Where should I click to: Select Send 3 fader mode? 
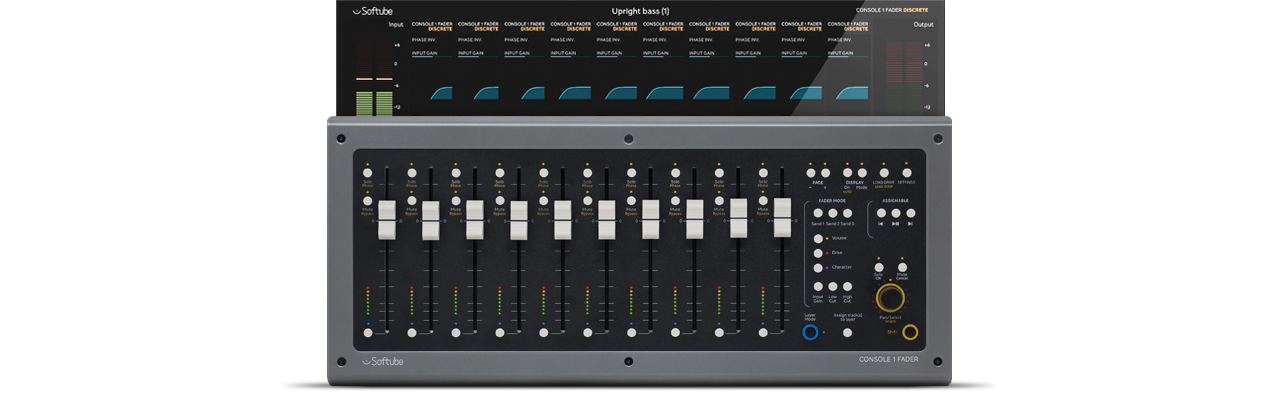847,213
